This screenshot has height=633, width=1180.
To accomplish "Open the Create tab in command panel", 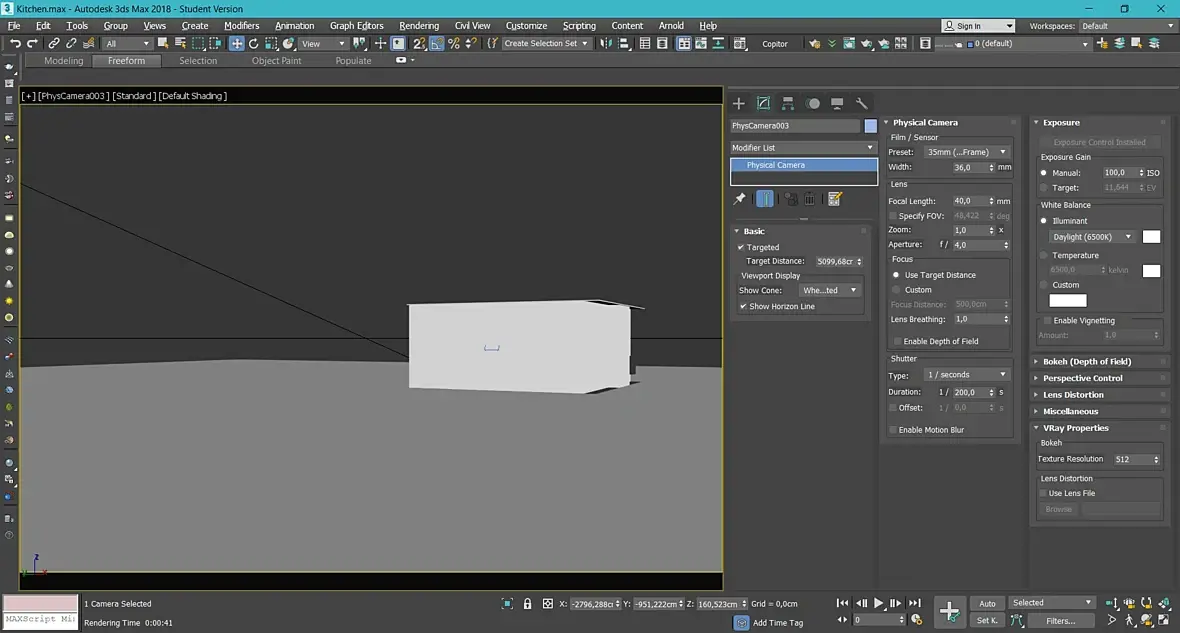I will [739, 103].
